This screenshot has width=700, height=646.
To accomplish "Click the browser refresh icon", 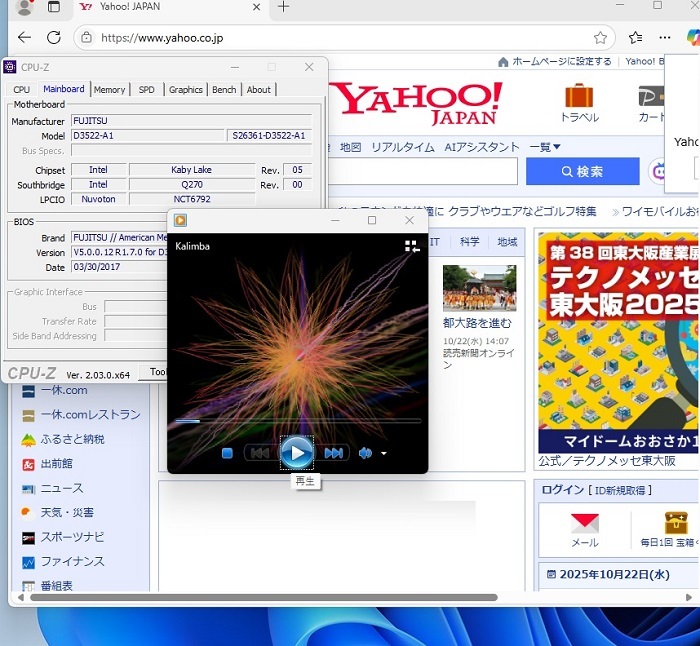I will point(54,38).
